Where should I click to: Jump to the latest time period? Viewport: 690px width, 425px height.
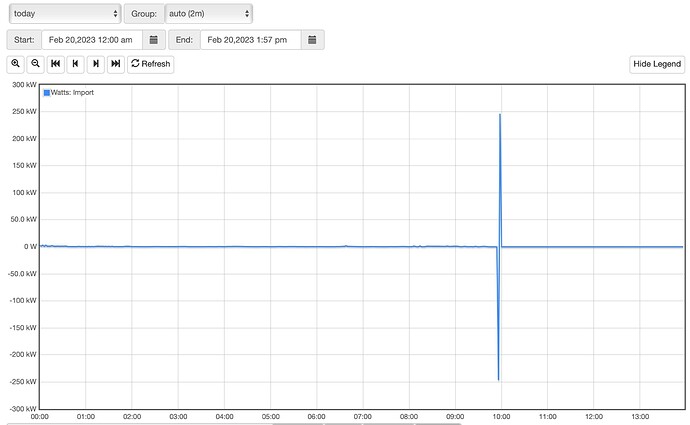click(116, 64)
